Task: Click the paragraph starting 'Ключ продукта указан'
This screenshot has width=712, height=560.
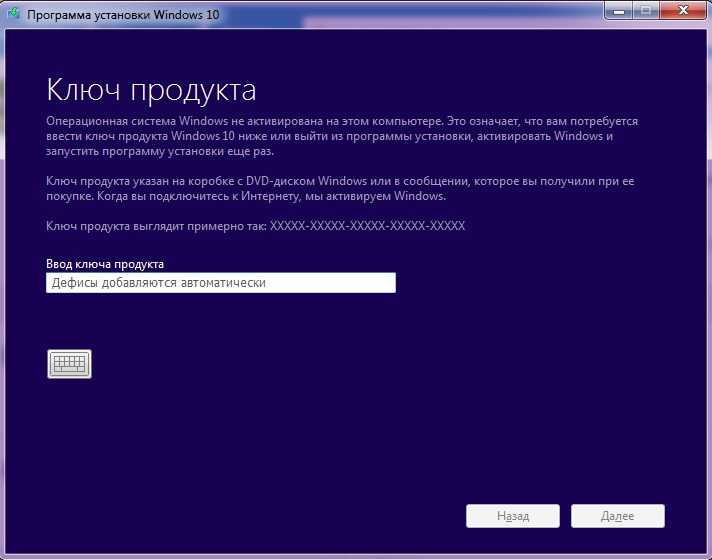Action: point(340,188)
